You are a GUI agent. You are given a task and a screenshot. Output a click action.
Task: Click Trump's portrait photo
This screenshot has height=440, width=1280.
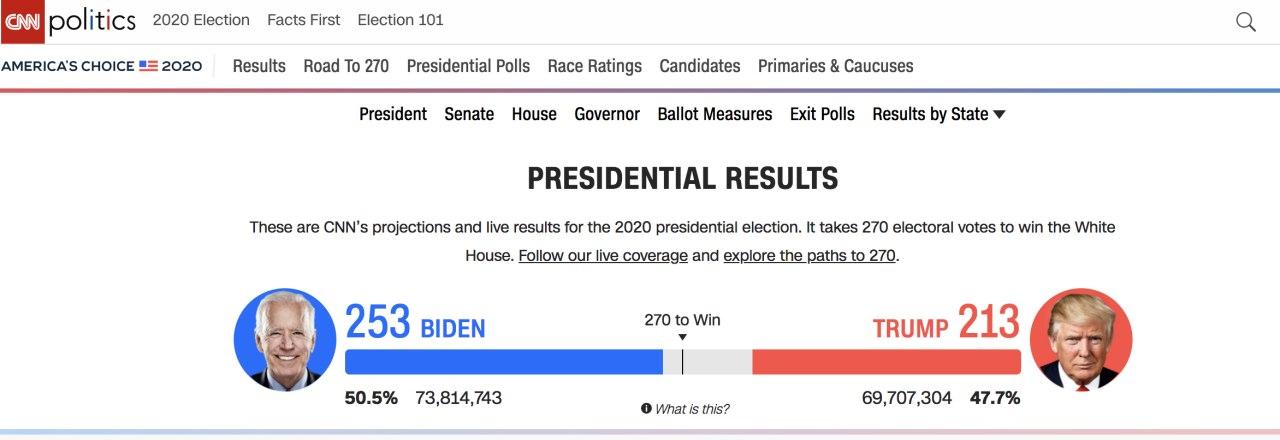click(1081, 340)
